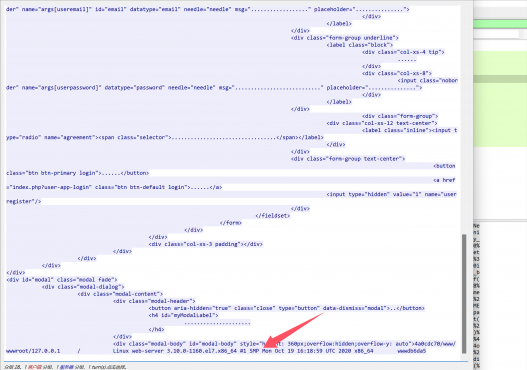This screenshot has height=370, width=527.
Task: Click the status text at window bottom
Action: coord(65,367)
